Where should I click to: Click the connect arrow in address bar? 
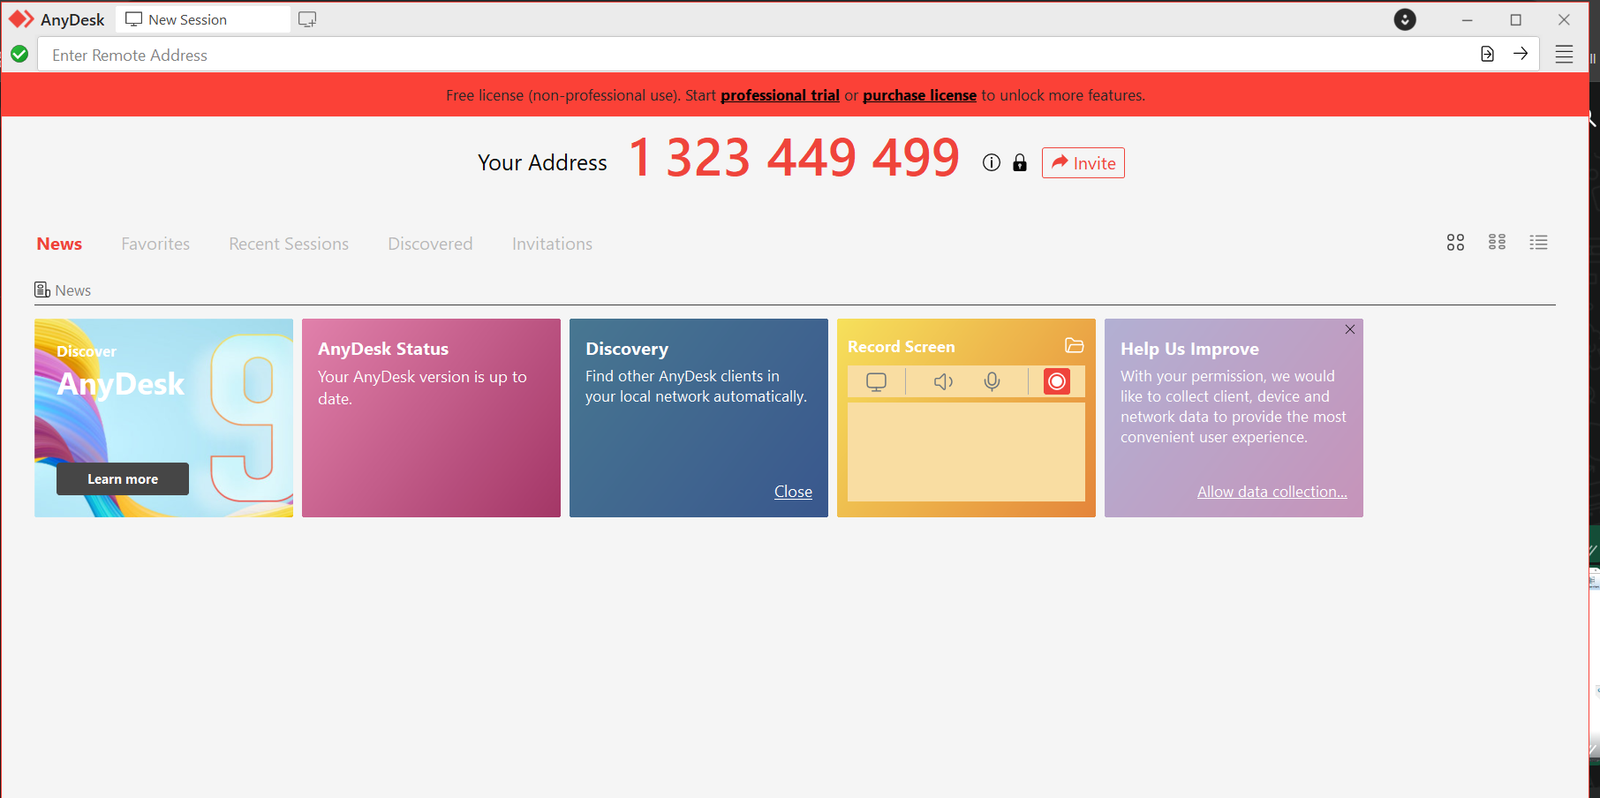coord(1520,54)
